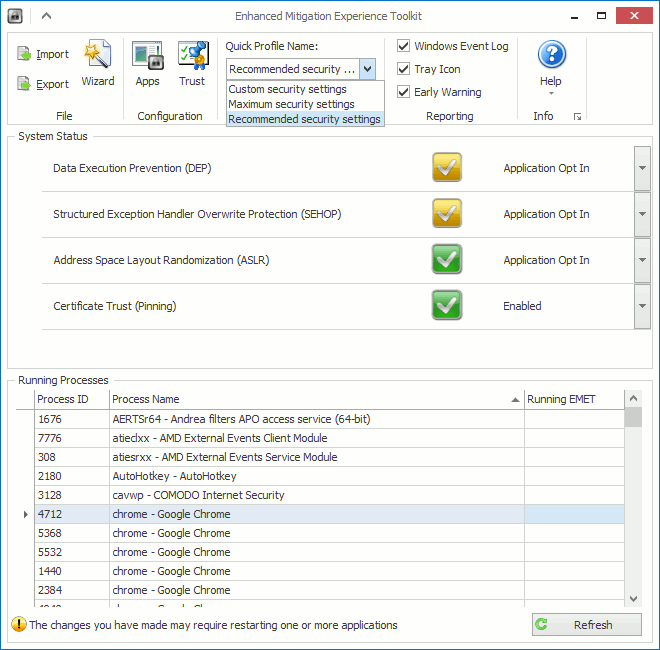The height and width of the screenshot is (650, 660).
Task: Open the Certificate Trust setting dropdown
Action: point(642,306)
